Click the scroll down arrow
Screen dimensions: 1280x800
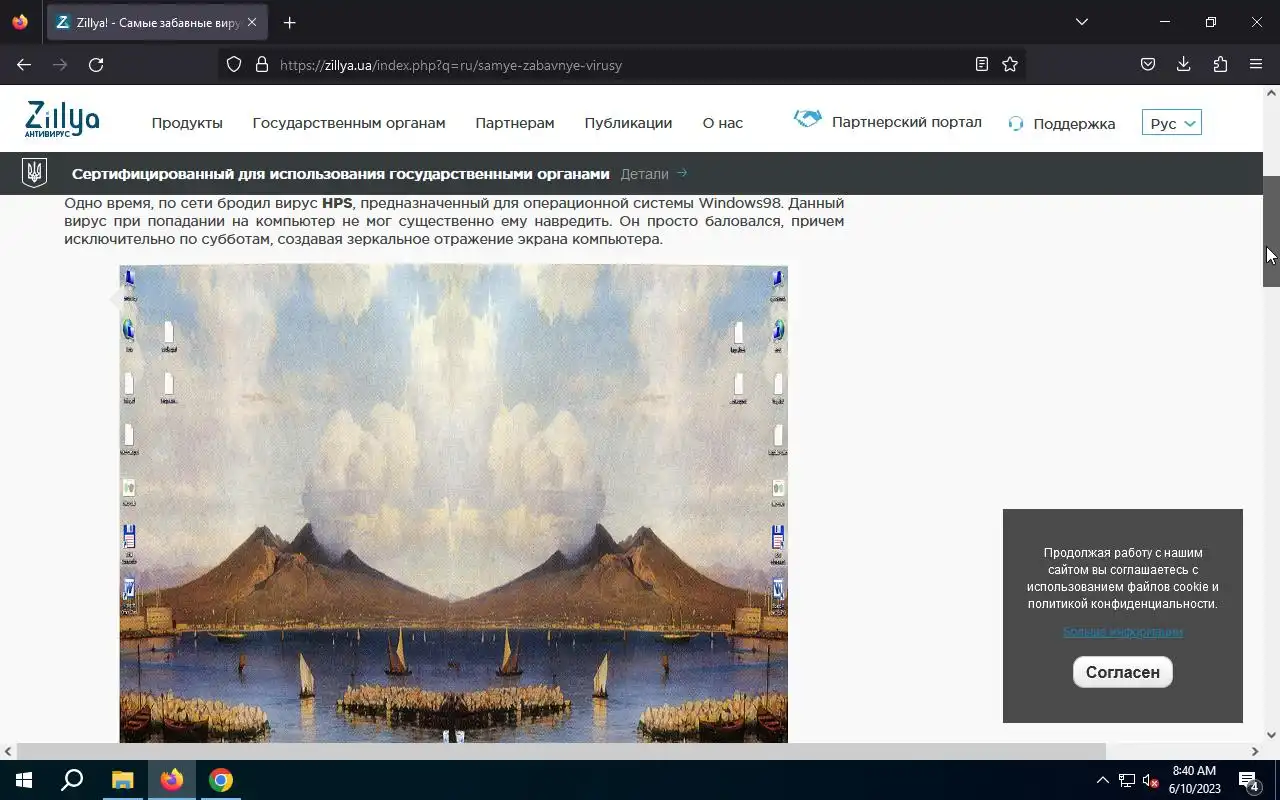tap(1271, 735)
